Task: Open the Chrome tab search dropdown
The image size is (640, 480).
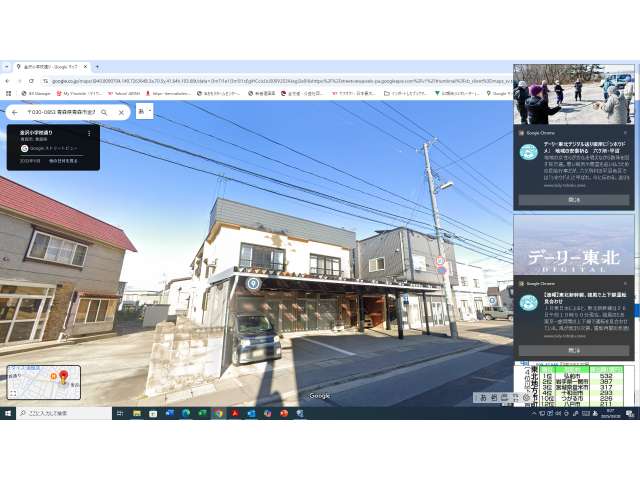Action: coord(6,67)
